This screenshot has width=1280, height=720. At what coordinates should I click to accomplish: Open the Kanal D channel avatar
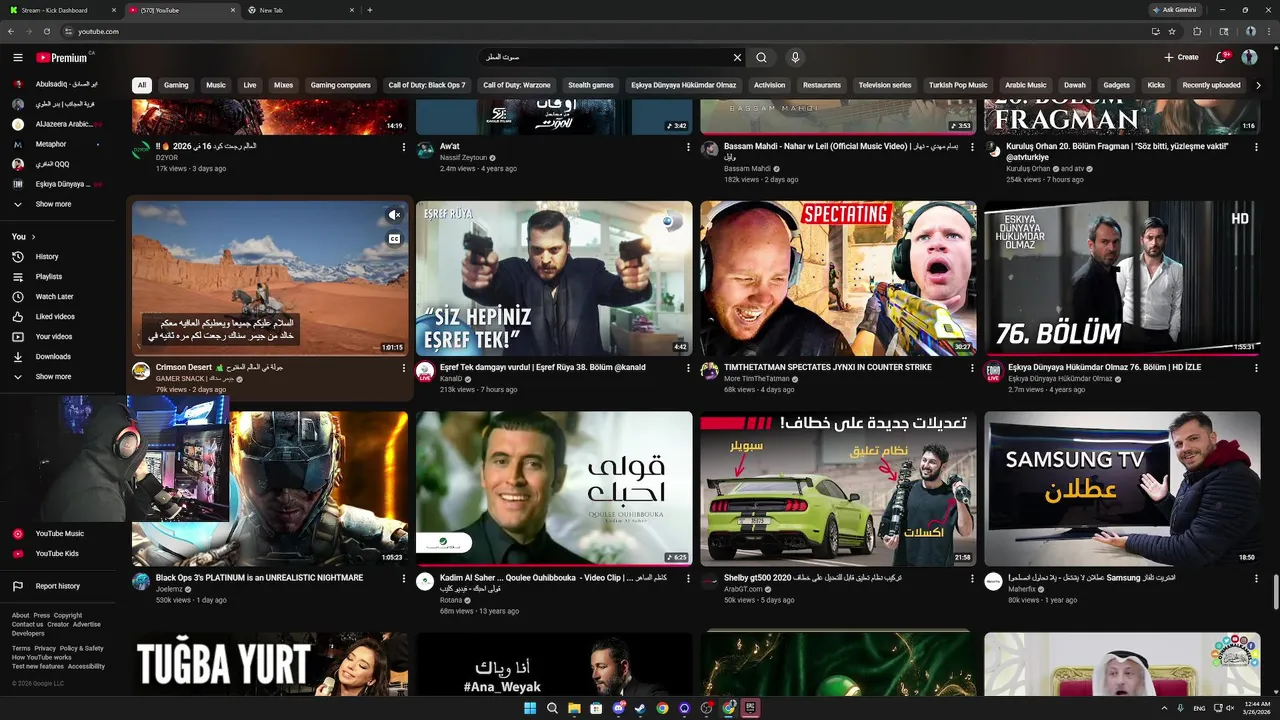tap(425, 371)
